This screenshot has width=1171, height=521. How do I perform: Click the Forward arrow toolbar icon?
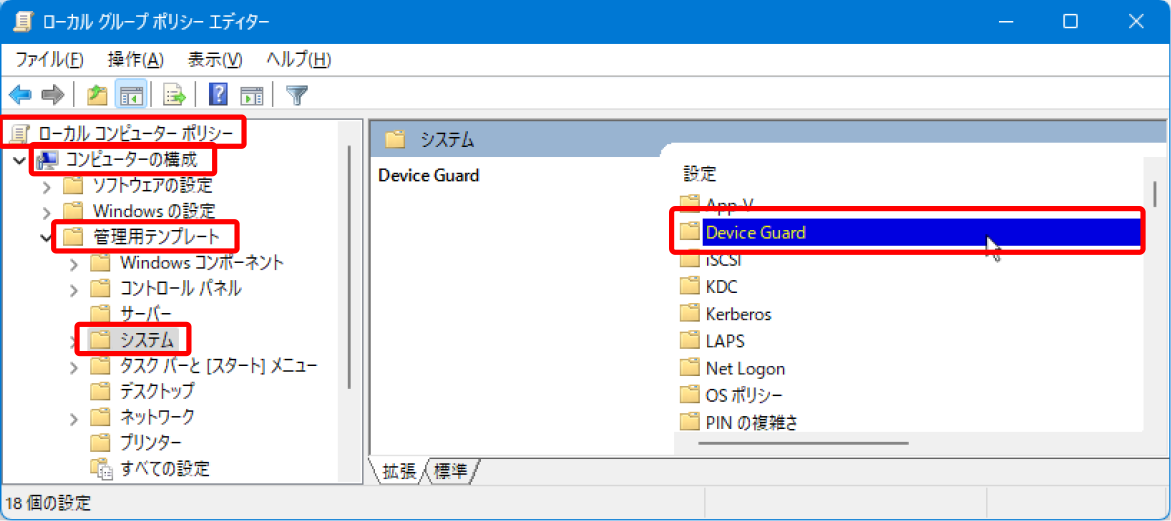[x=52, y=95]
